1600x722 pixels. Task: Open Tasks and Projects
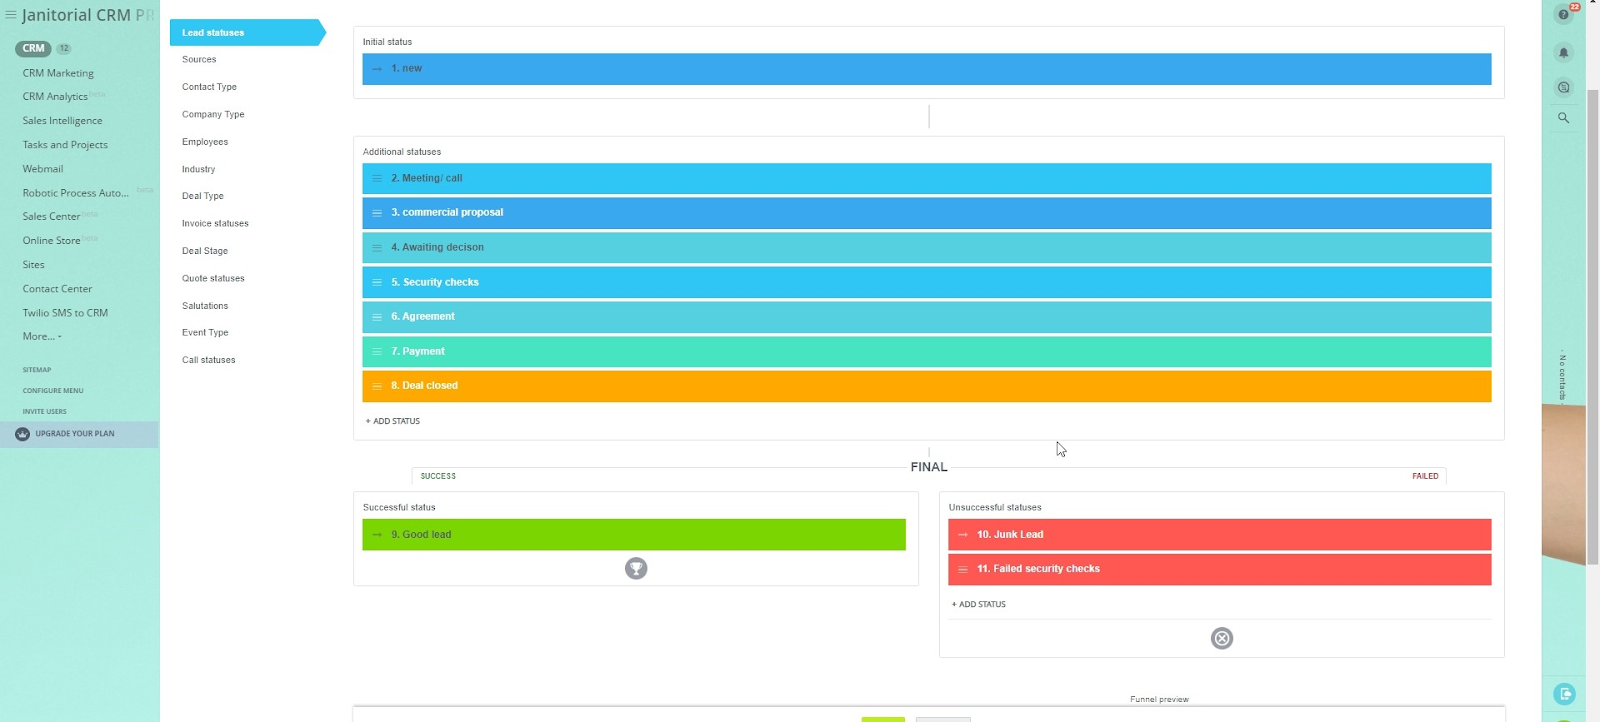pos(65,145)
